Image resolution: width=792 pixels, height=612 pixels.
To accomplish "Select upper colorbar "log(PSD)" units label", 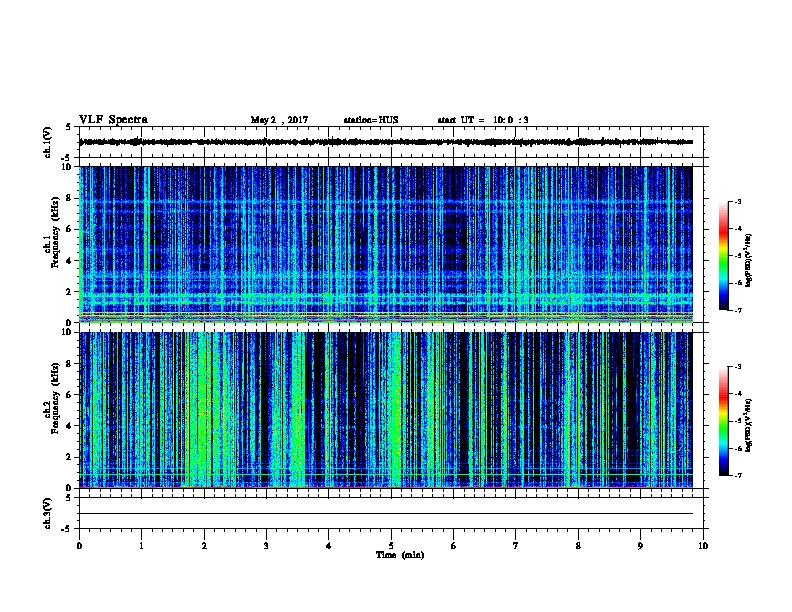I will pos(749,261).
